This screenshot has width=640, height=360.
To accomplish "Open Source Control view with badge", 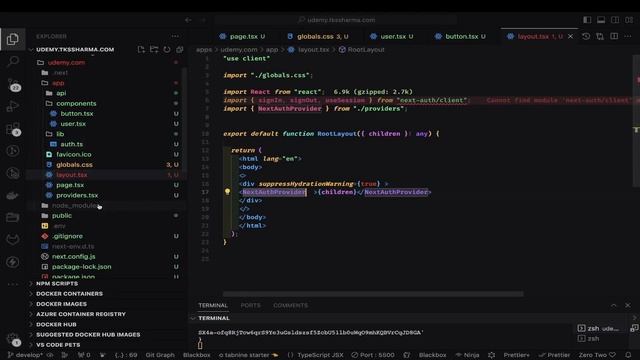I will point(13,84).
